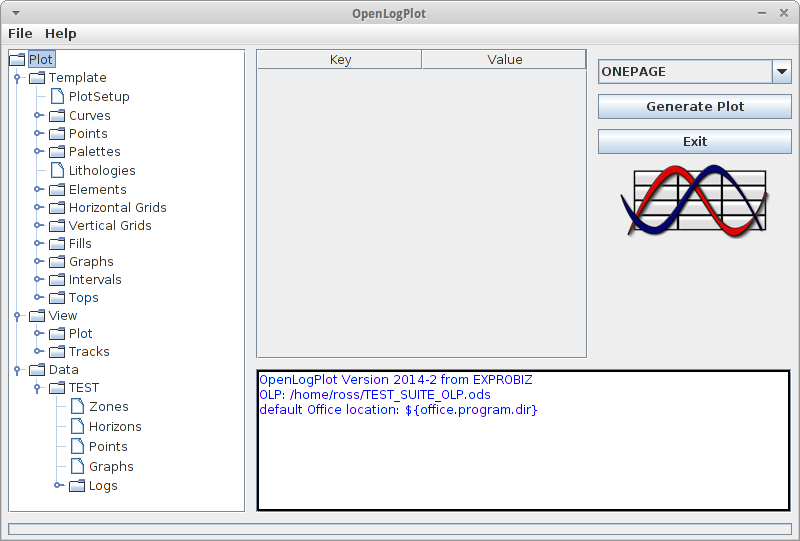
Task: Select the Plot item under View
Action: [81, 334]
